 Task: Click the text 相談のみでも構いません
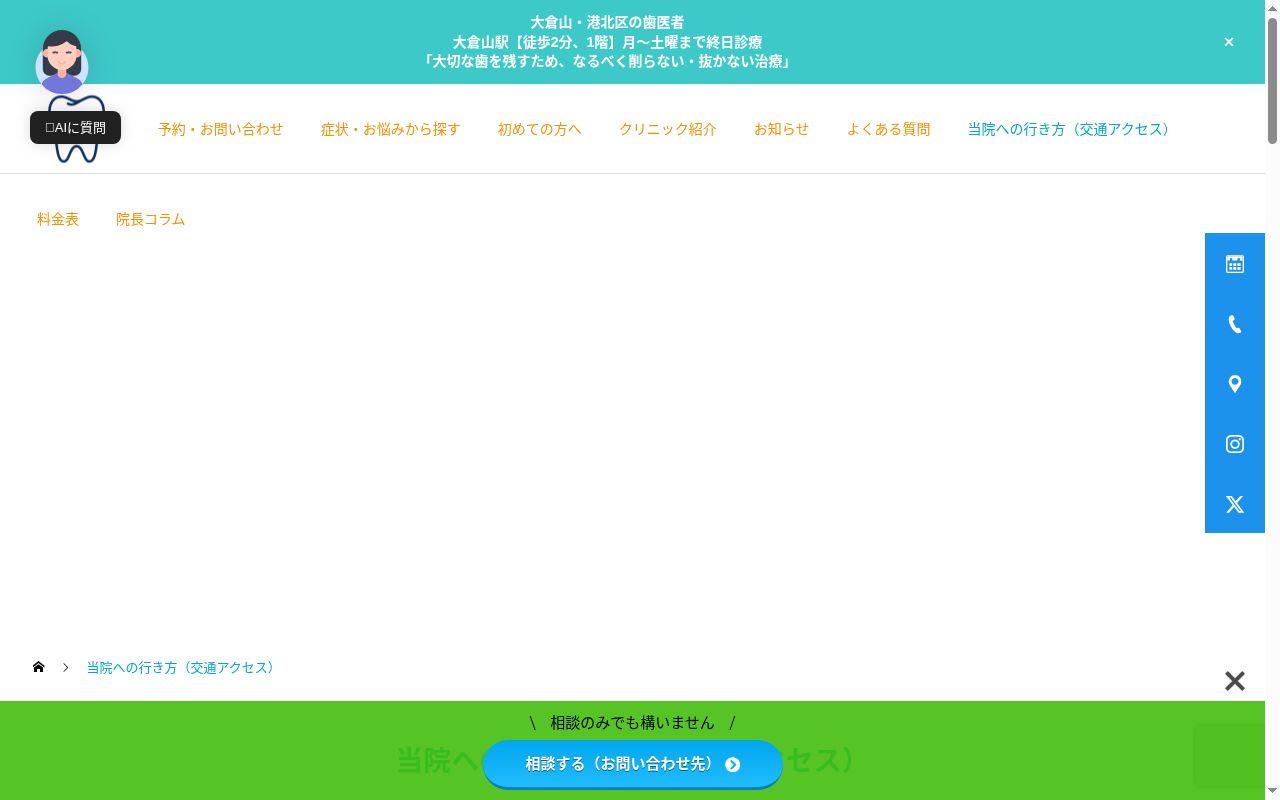pos(633,722)
